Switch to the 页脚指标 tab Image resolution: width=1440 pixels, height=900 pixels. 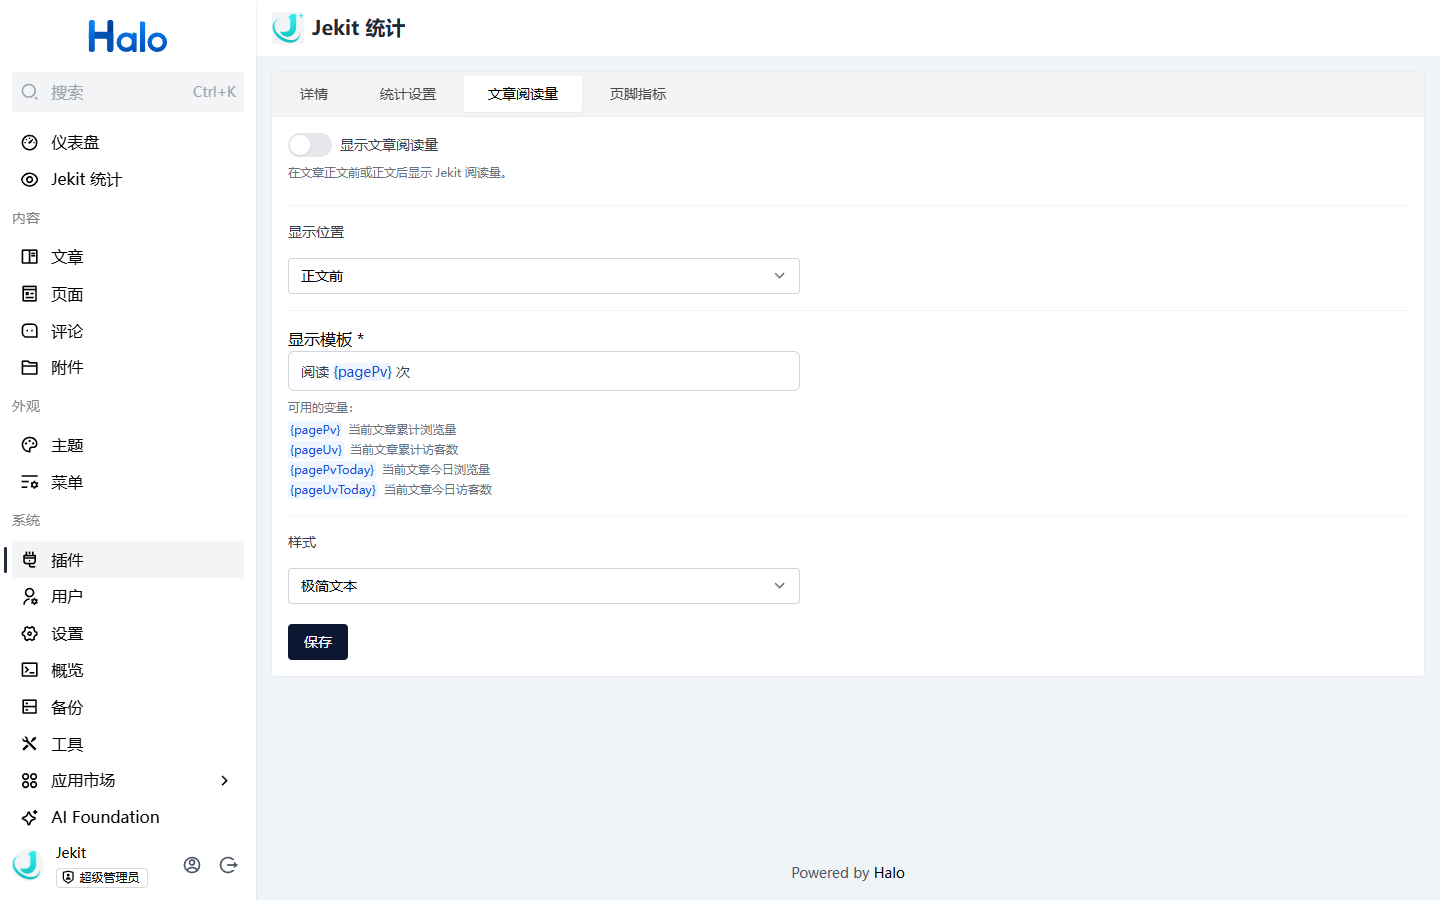(638, 94)
